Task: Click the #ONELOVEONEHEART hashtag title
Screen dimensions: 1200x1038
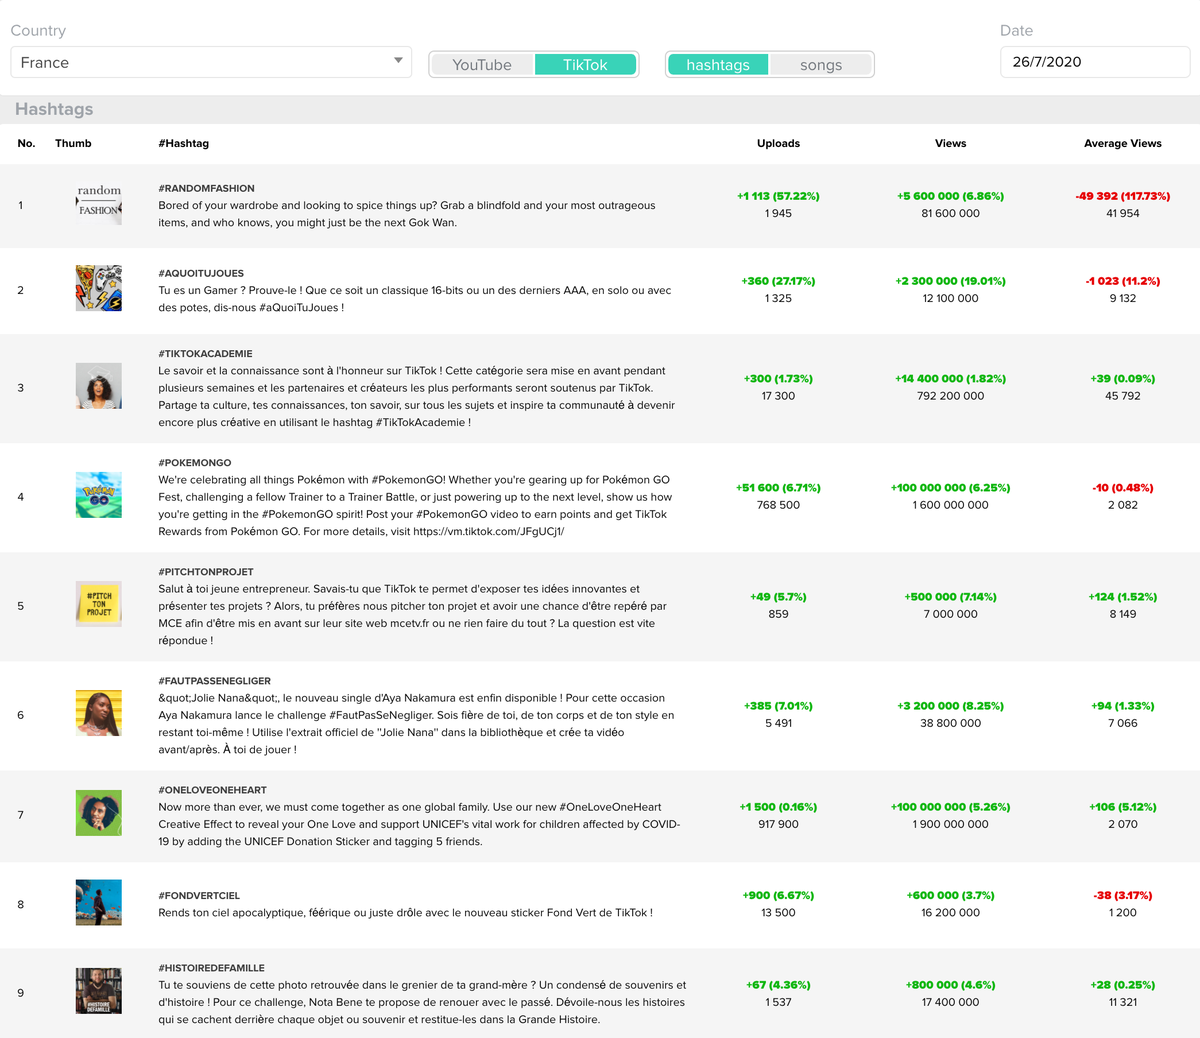Action: click(x=212, y=790)
